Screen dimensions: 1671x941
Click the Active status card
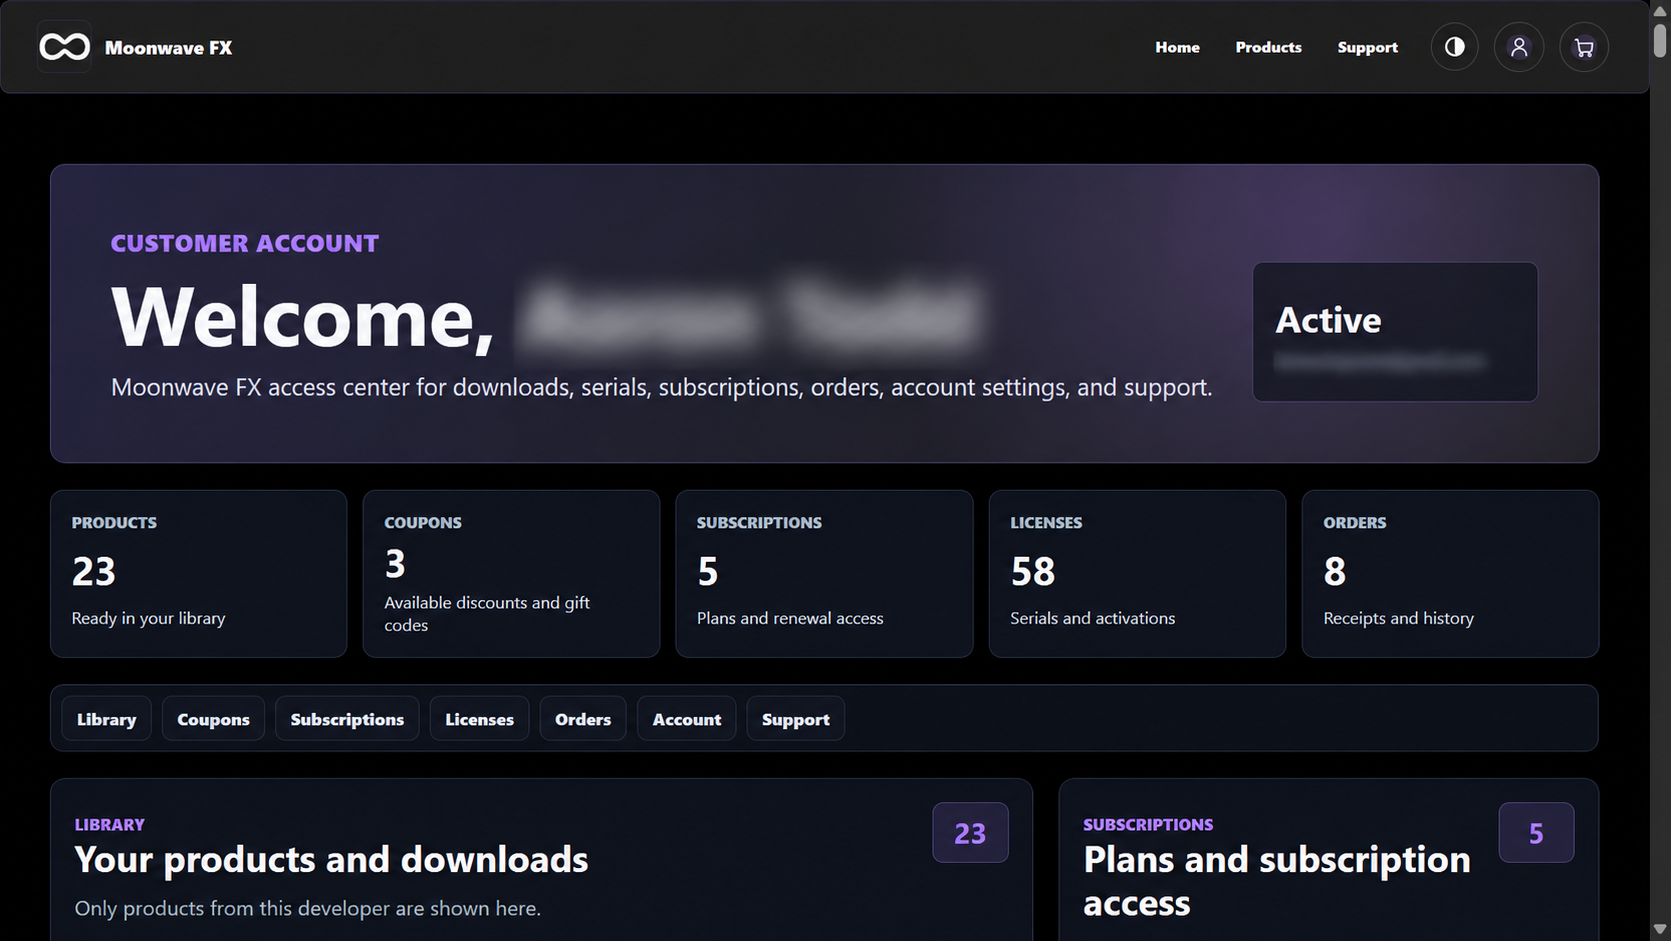click(x=1395, y=332)
